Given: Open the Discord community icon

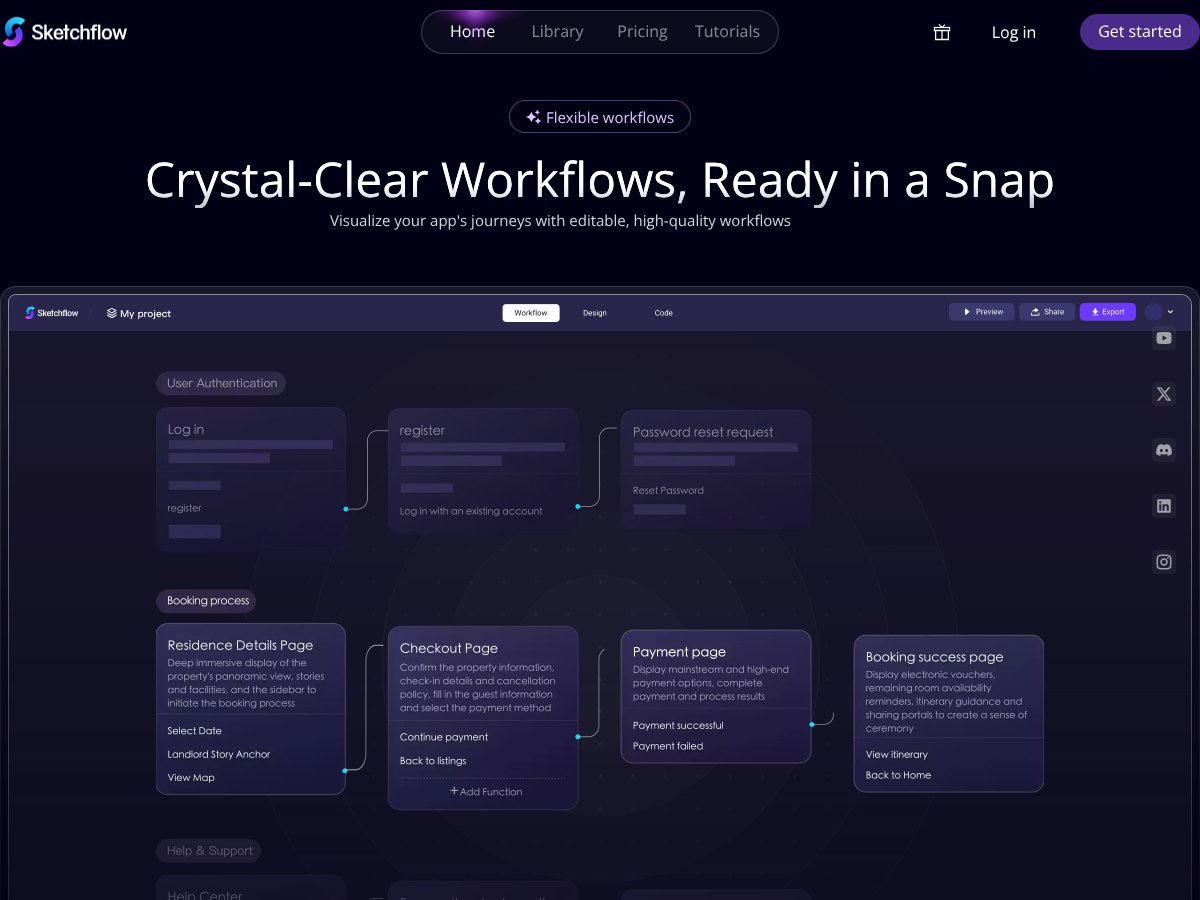Looking at the screenshot, I should (x=1163, y=450).
